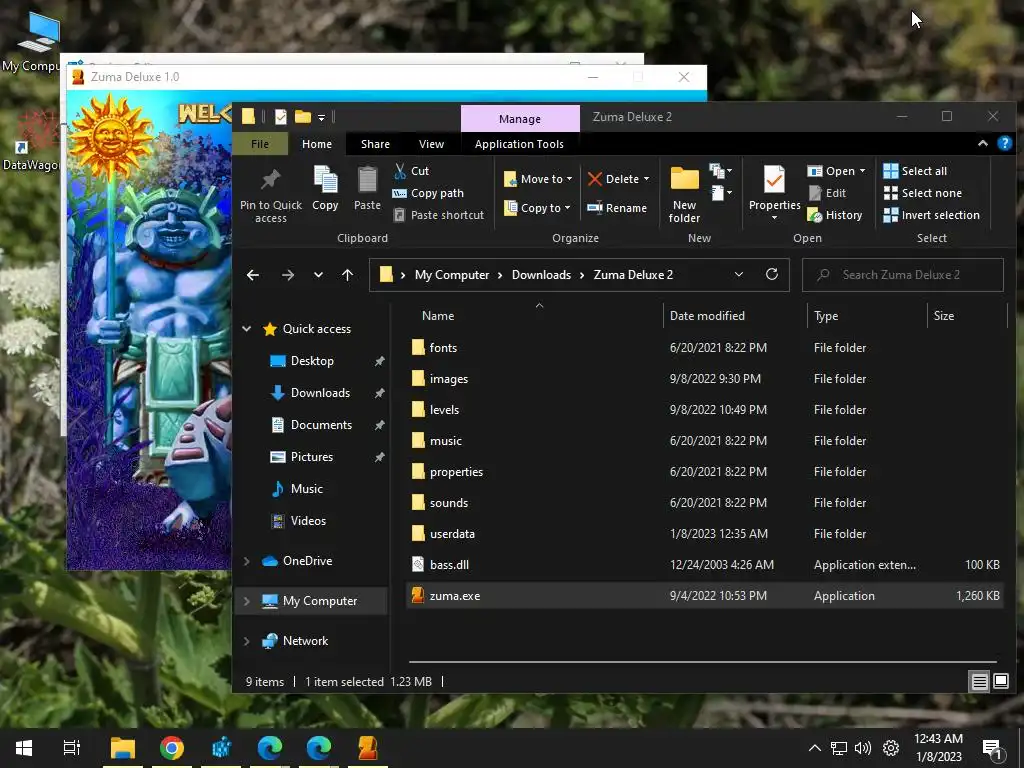This screenshot has height=768, width=1024.
Task: Switch to the View ribbon tab
Action: (431, 144)
